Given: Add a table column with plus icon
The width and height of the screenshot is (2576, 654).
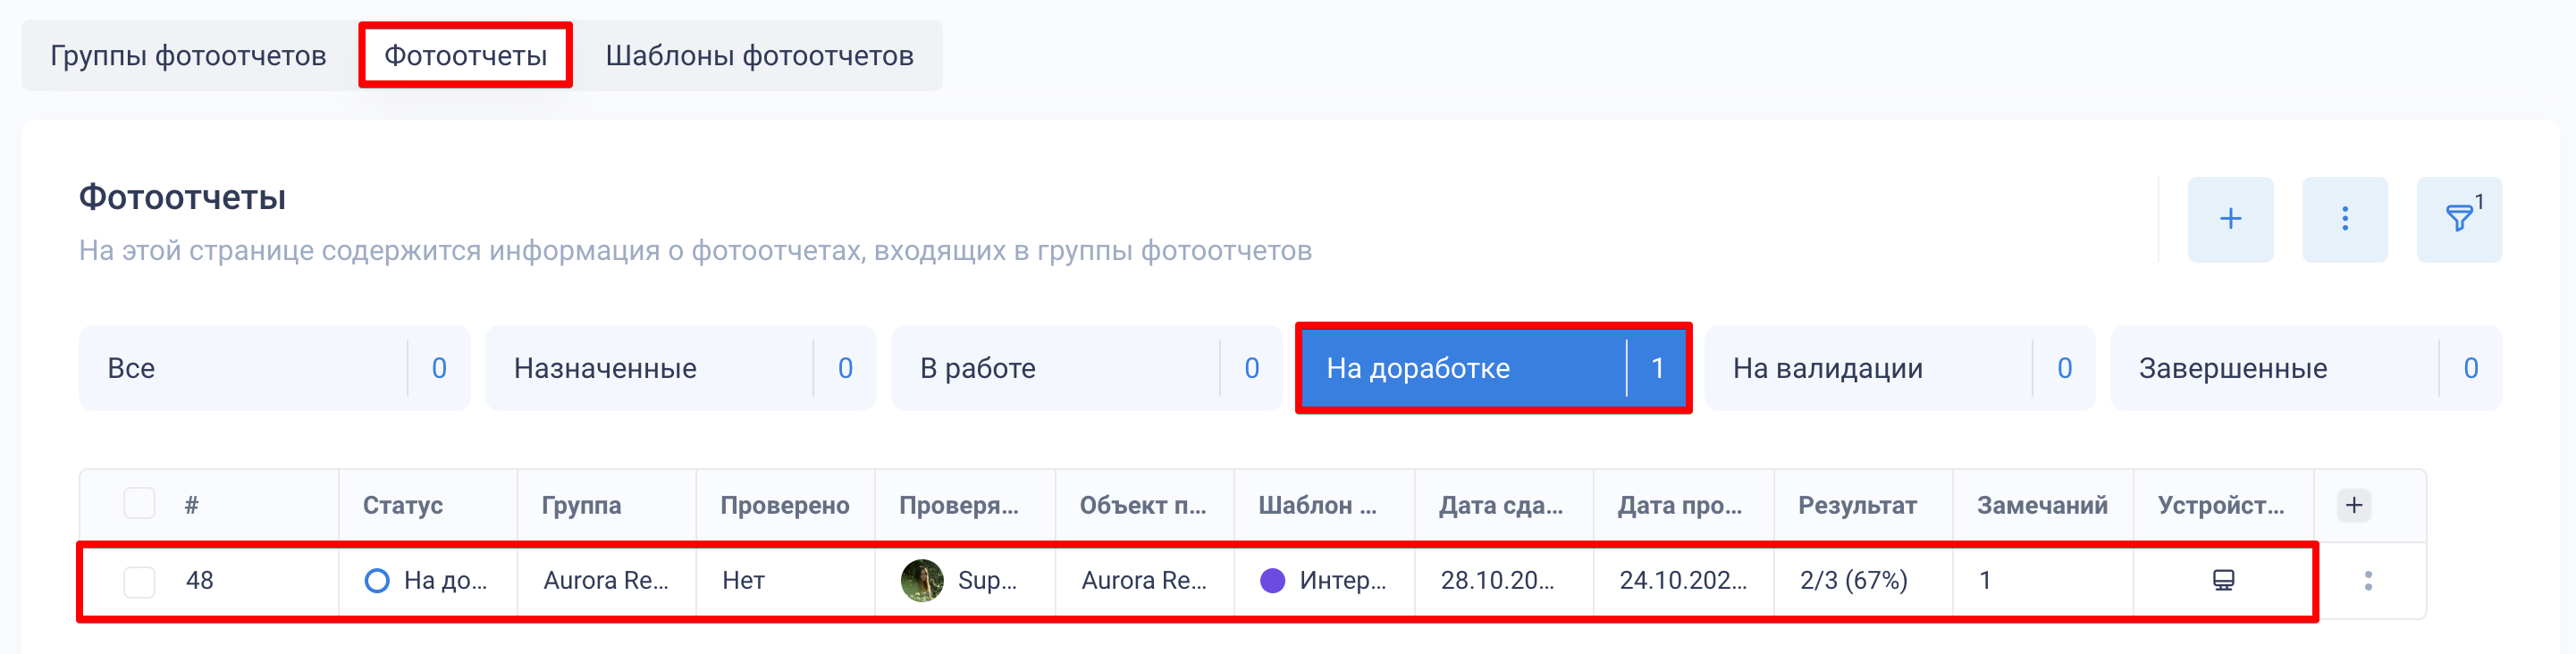Looking at the screenshot, I should click(x=2353, y=505).
